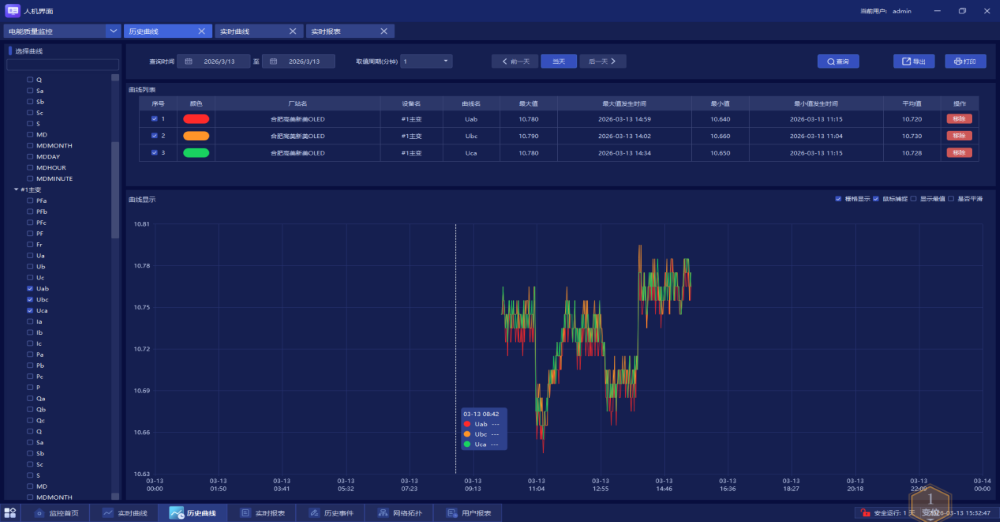This screenshot has height=522, width=1000.
Task: Open 网络拓扑 icon in bottom navigation
Action: pos(383,513)
